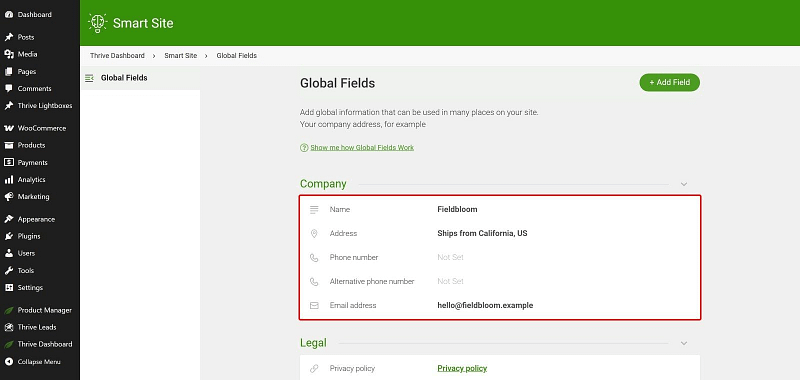
Task: Click the Comments bubble icon
Action: (9, 88)
